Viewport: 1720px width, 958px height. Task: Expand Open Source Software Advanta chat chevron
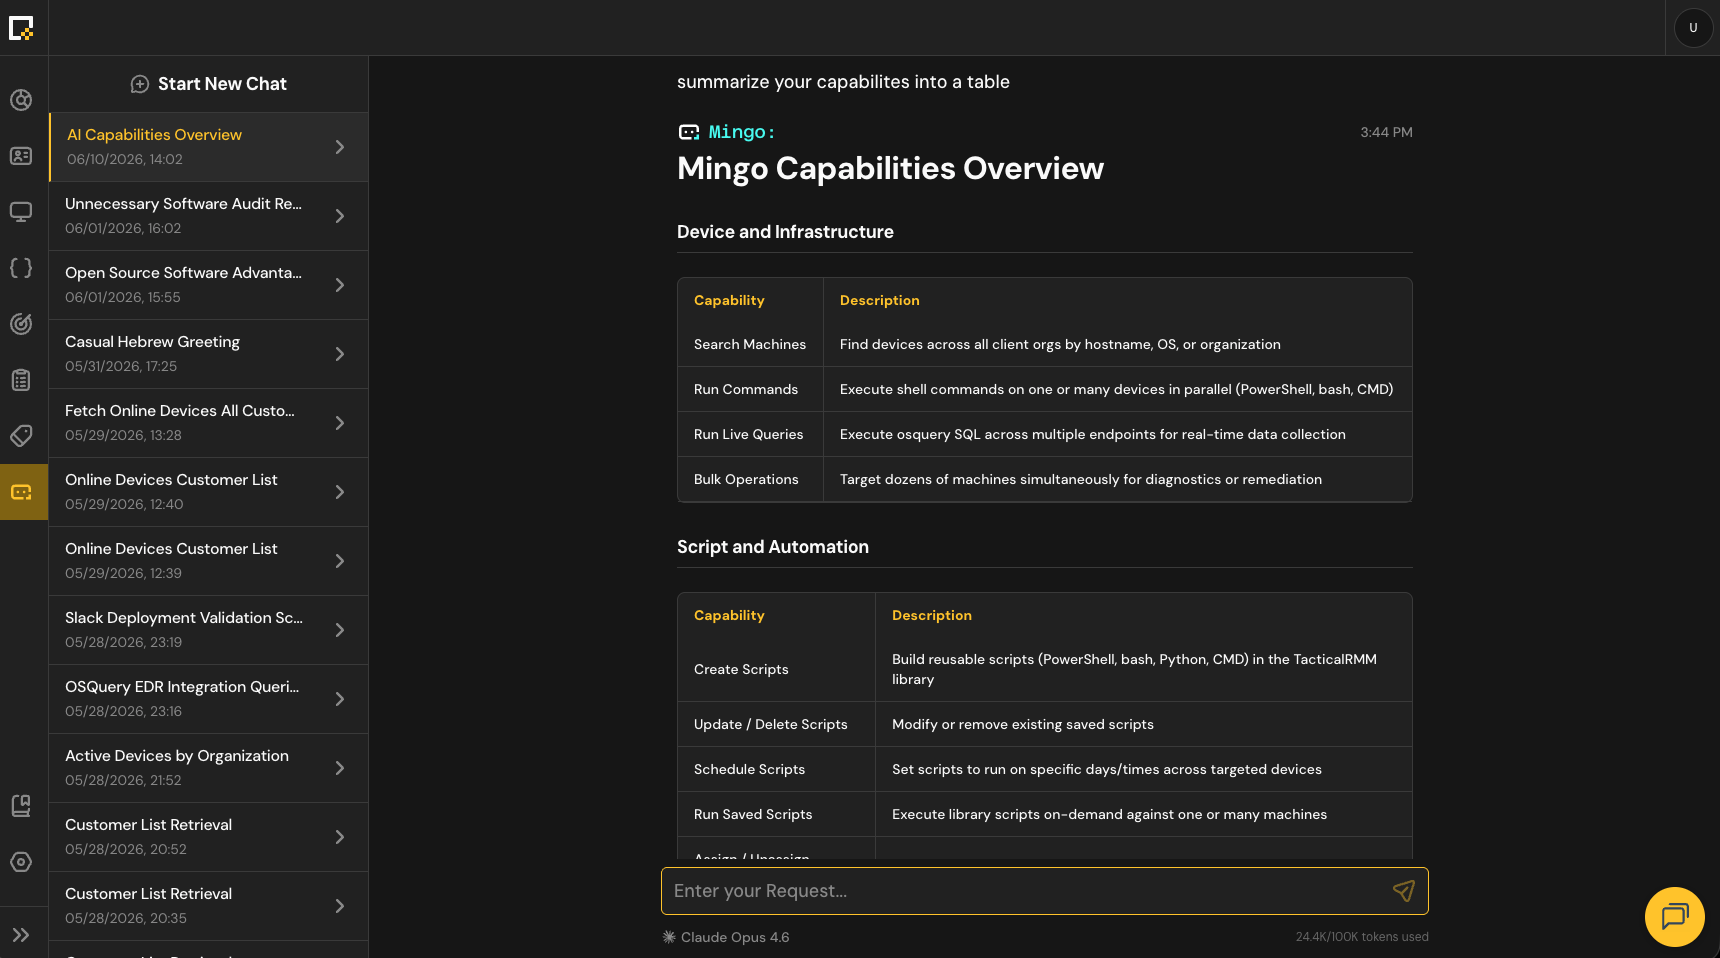tap(340, 285)
